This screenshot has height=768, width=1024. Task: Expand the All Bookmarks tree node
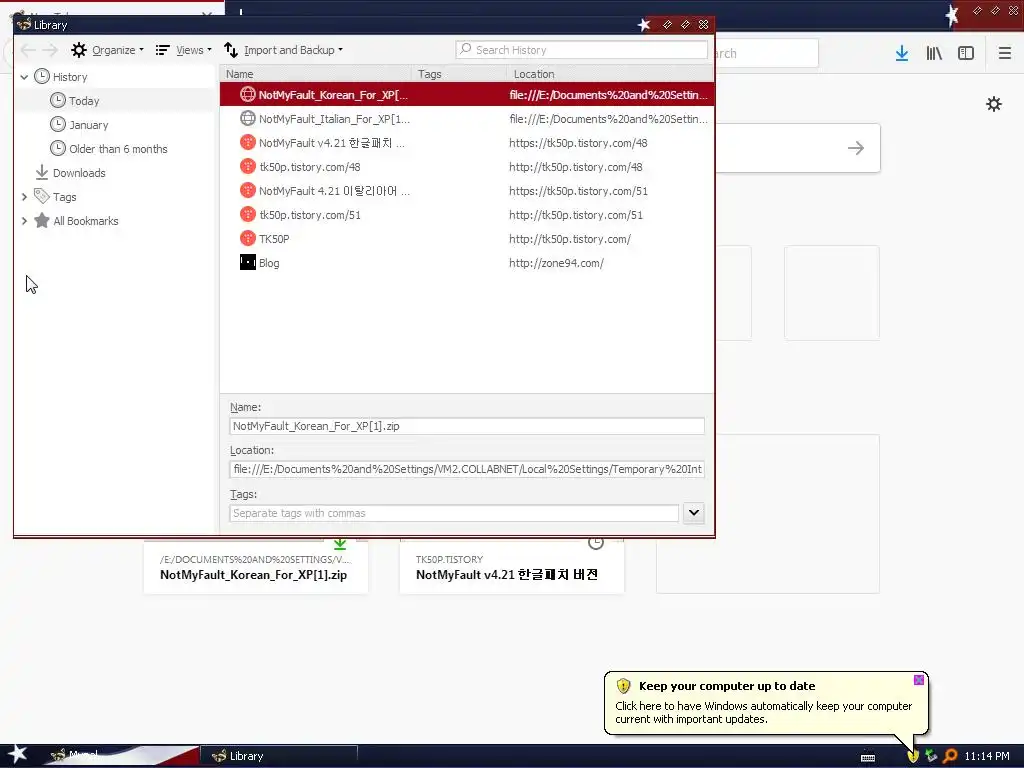[x=24, y=221]
